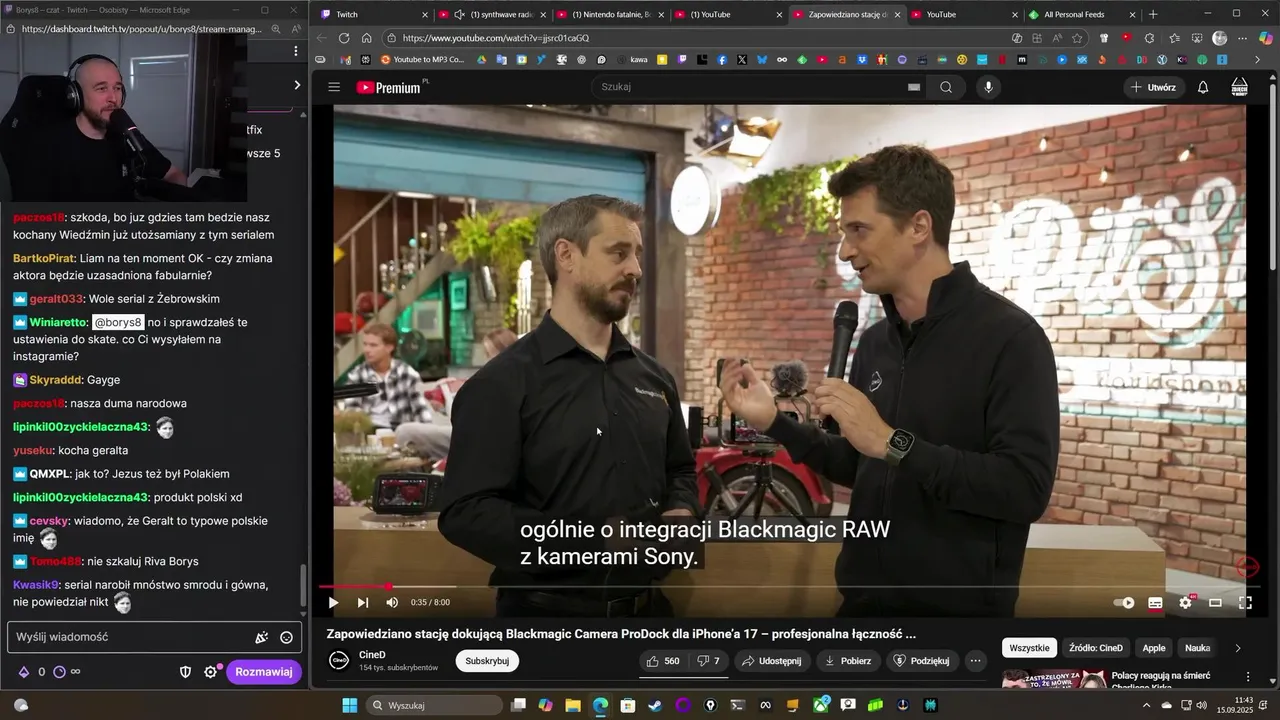Toggle subtitles captions button in player
1280x720 pixels.
point(1155,602)
